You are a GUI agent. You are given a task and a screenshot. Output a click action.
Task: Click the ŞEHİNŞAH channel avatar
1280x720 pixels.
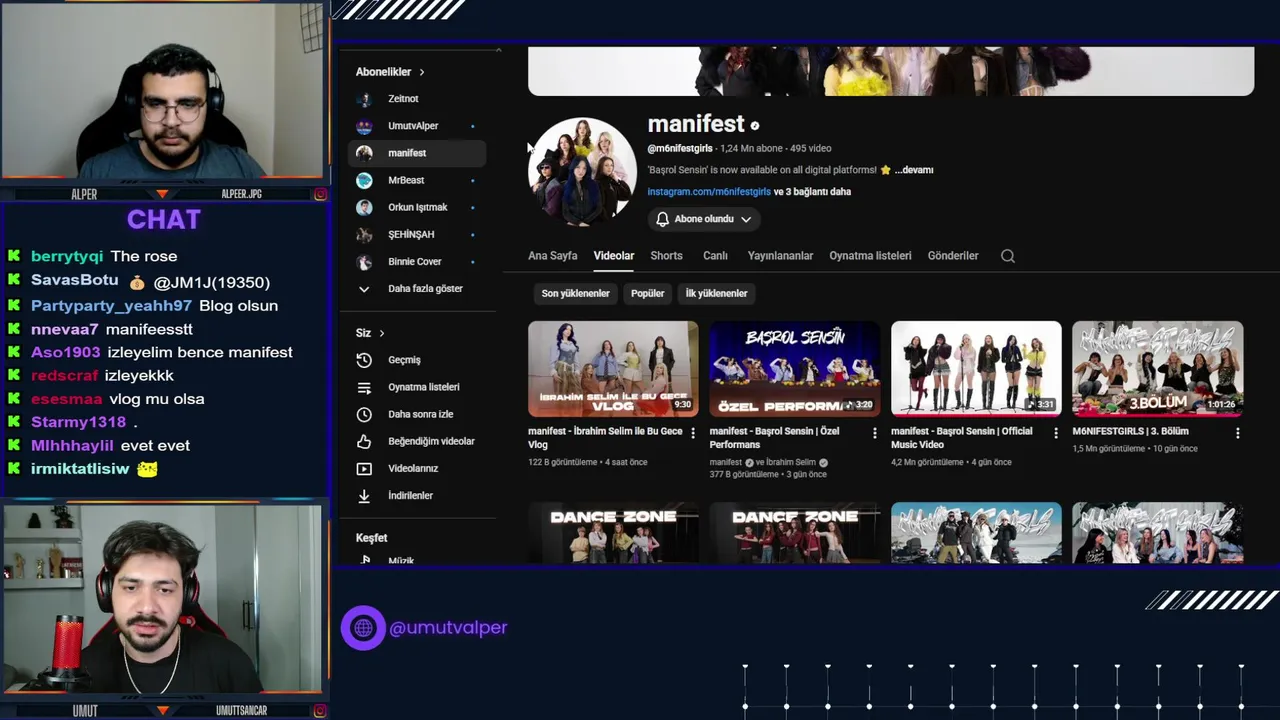point(364,234)
